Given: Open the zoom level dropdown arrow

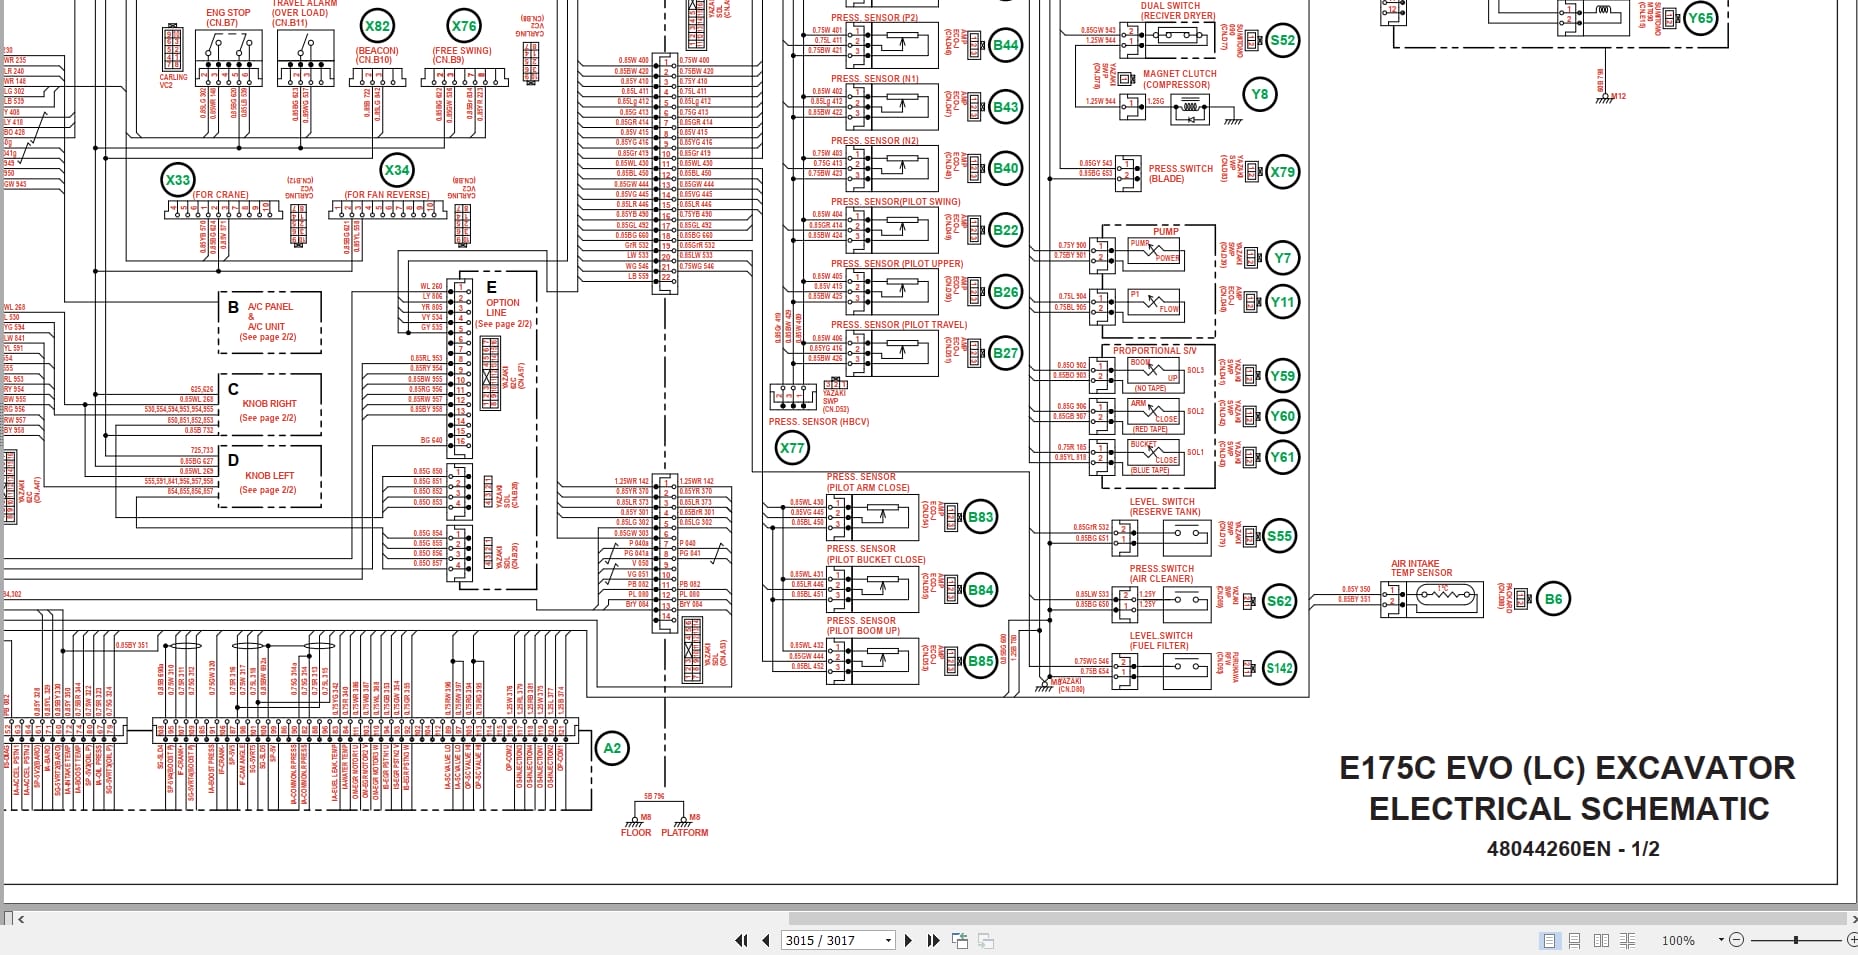Looking at the screenshot, I should [x=1721, y=940].
